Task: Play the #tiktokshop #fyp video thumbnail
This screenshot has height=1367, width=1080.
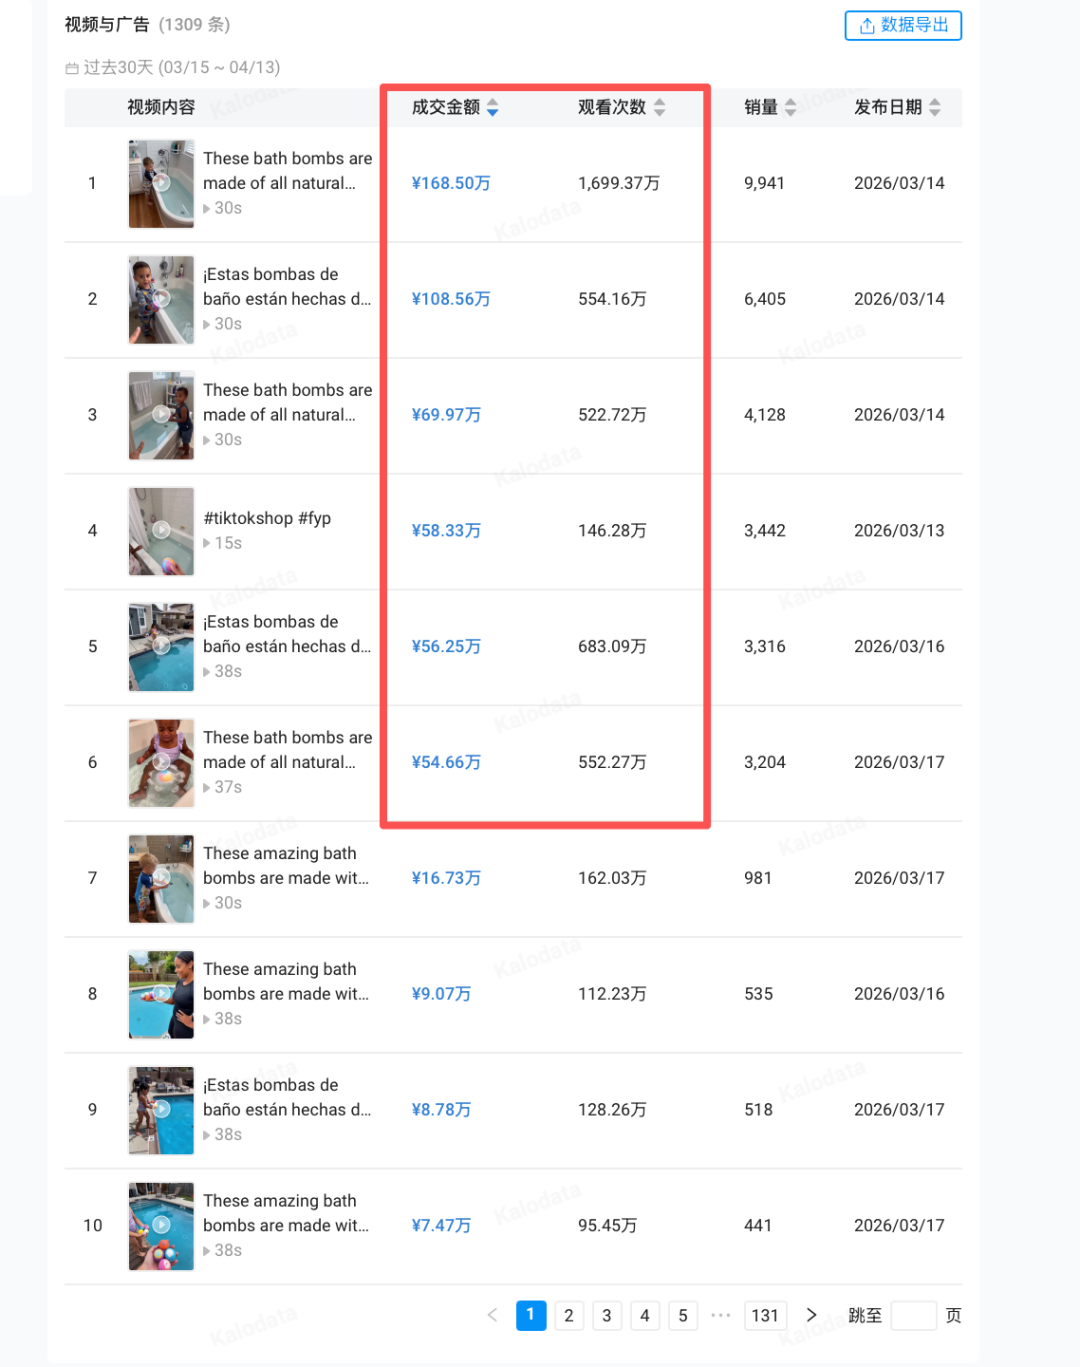Action: pyautogui.click(x=161, y=531)
